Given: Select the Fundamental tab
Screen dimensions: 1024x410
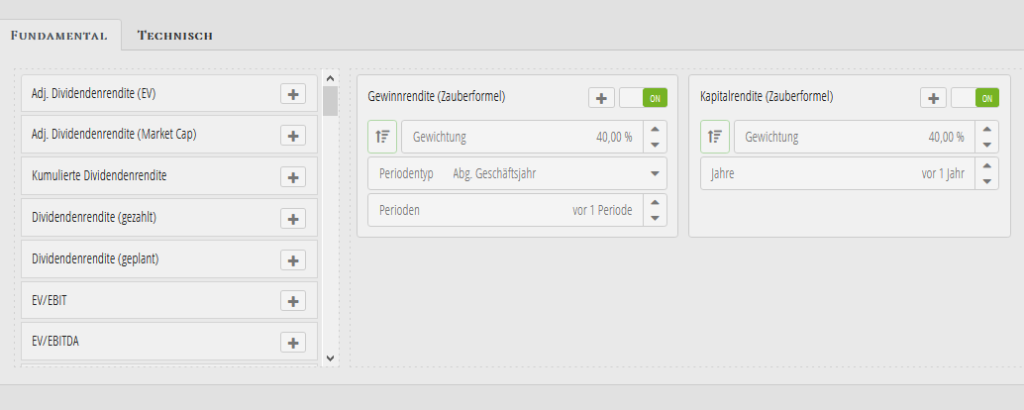Looking at the screenshot, I should coord(60,35).
